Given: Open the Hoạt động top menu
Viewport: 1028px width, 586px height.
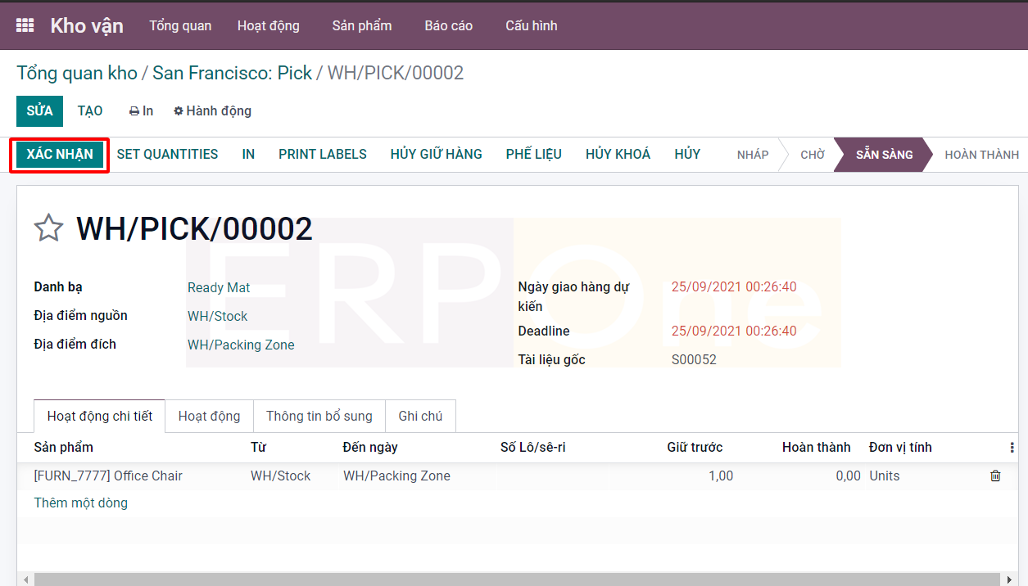Looking at the screenshot, I should pyautogui.click(x=268, y=26).
